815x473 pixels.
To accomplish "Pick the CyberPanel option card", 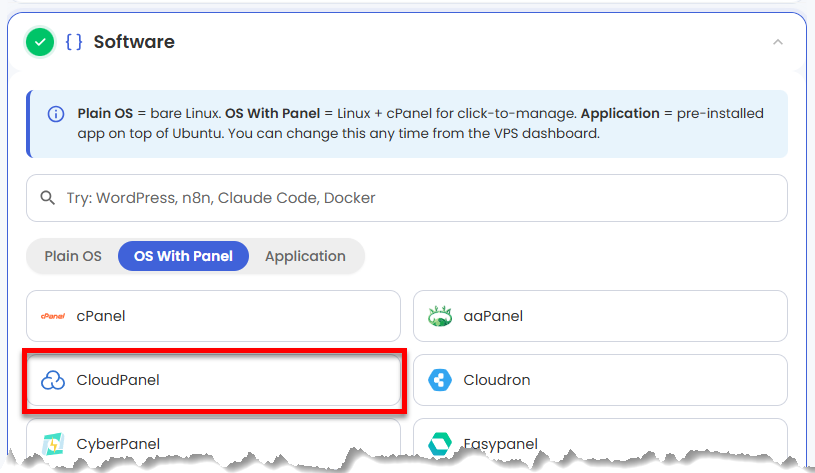I will point(214,440).
